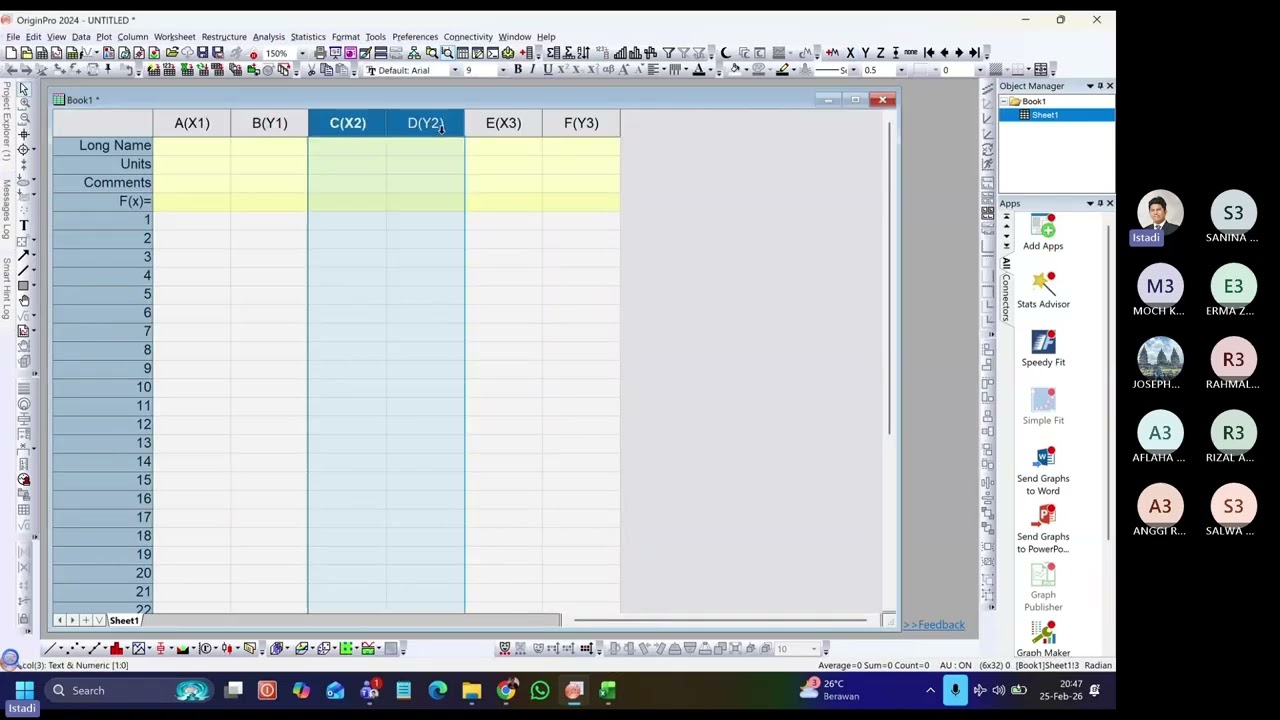Open Add Apps in Apps panel
The image size is (1280, 720).
click(1043, 233)
